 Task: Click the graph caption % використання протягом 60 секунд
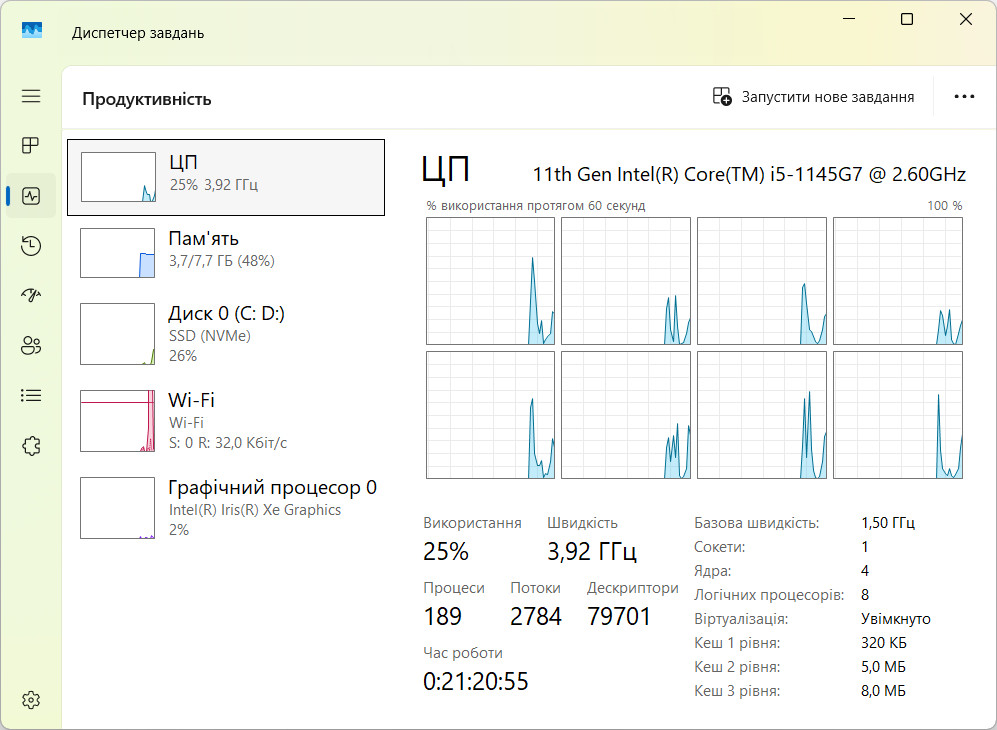tap(536, 206)
